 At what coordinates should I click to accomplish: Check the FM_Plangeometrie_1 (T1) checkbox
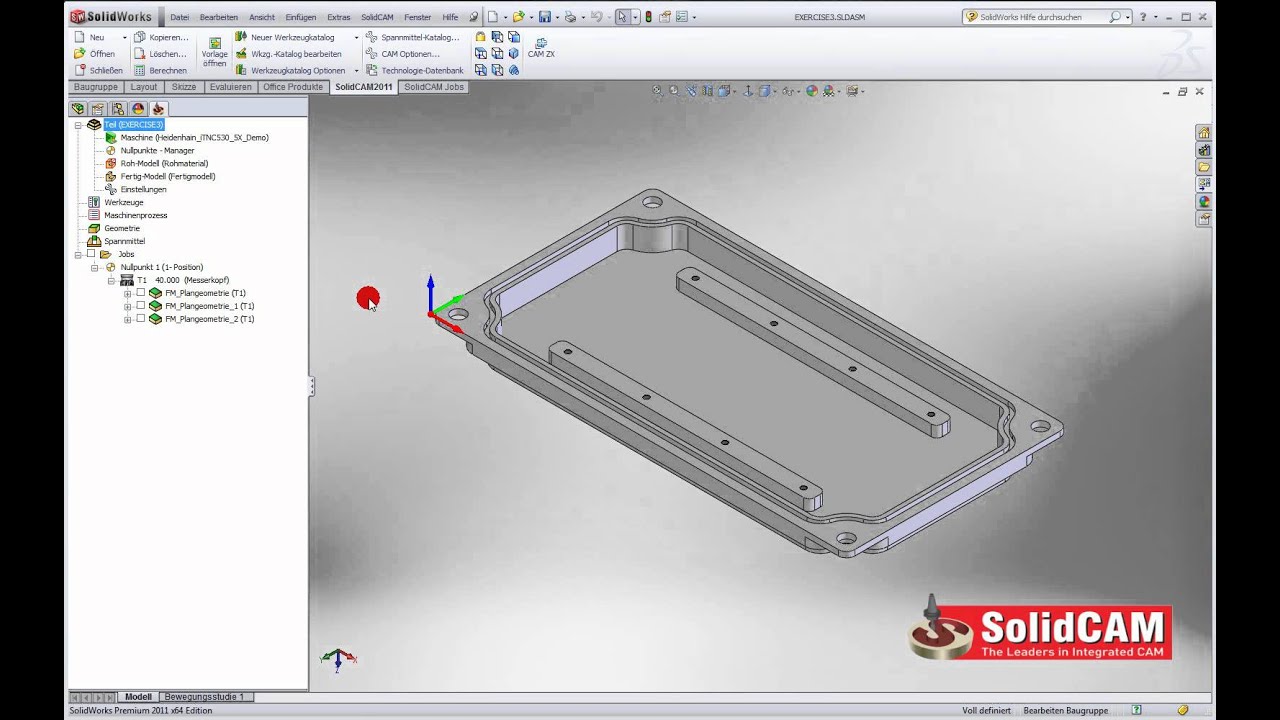140,306
